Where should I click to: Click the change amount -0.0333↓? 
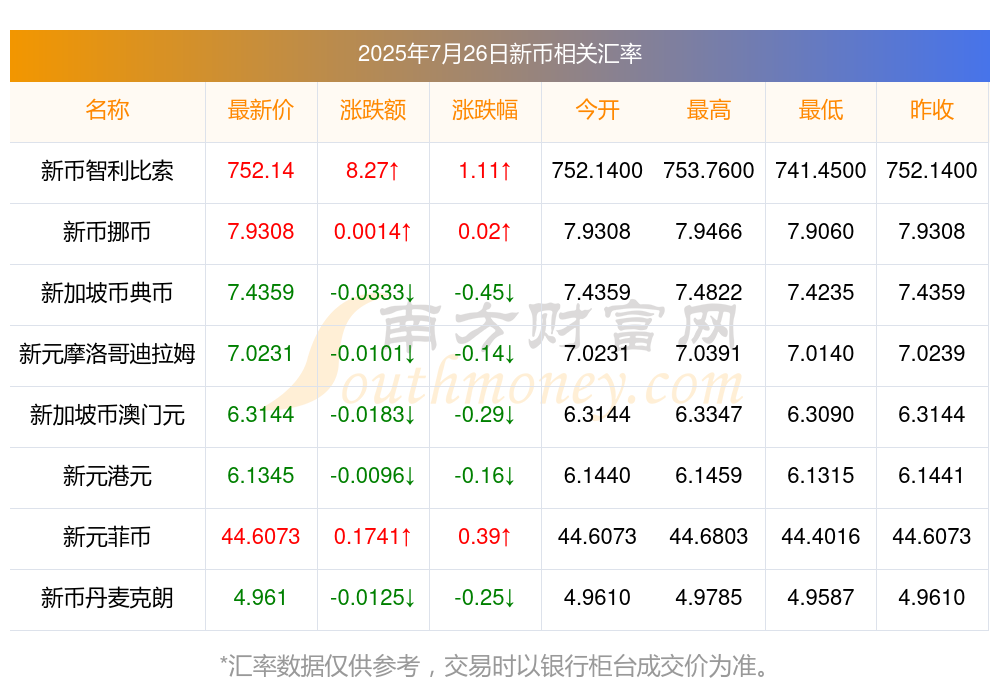372,293
